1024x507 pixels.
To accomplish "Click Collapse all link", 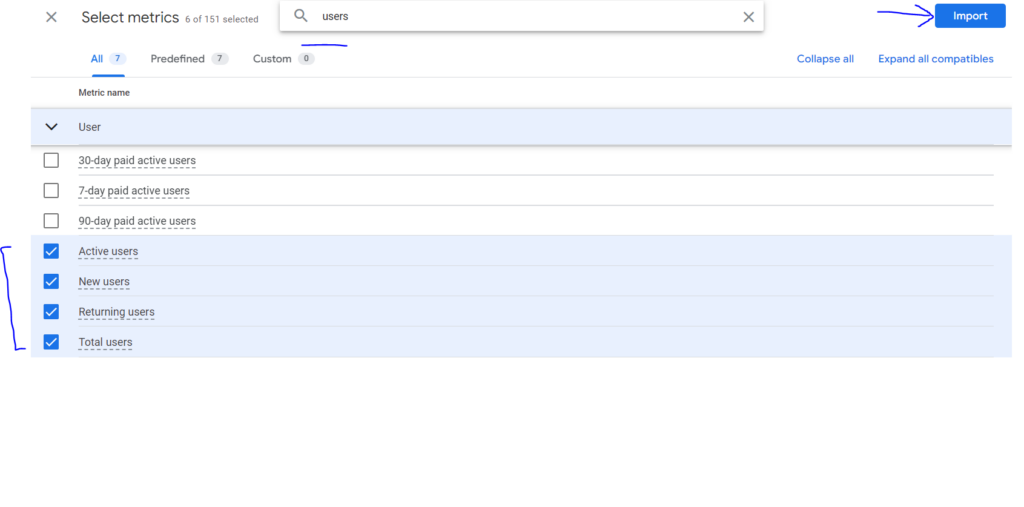I will tap(825, 59).
